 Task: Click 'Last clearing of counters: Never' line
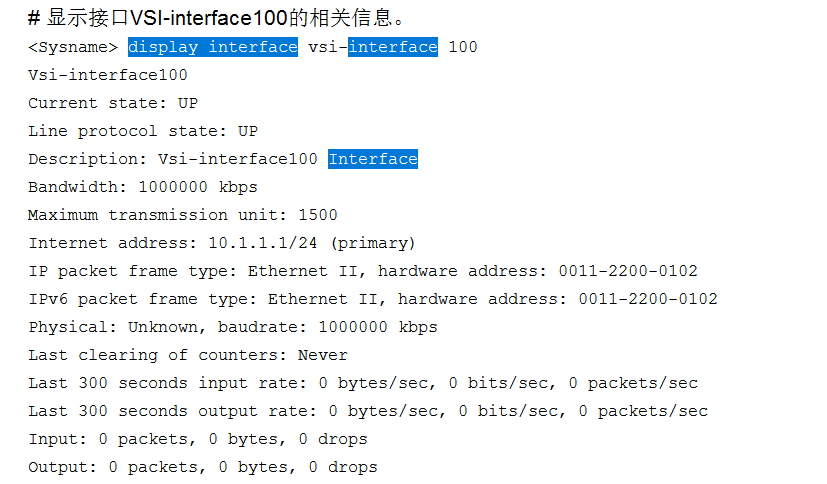click(x=187, y=355)
